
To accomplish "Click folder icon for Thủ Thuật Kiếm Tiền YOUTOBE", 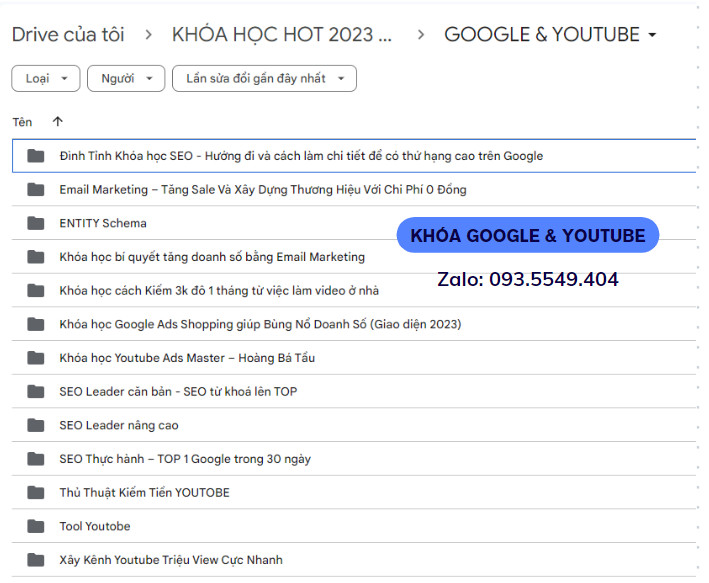I will [37, 492].
